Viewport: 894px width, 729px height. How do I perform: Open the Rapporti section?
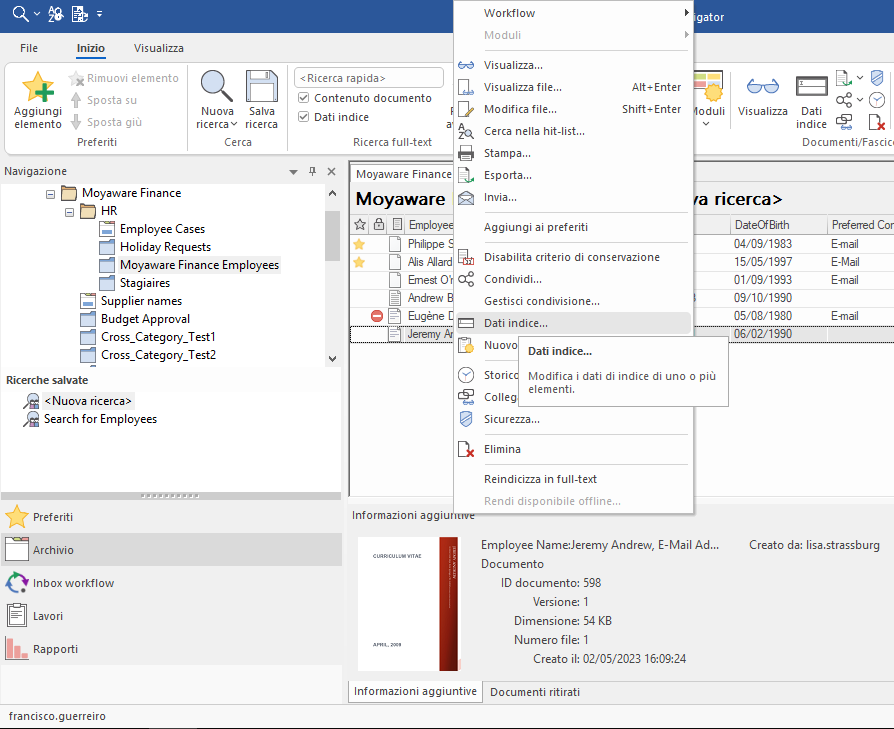tap(56, 649)
